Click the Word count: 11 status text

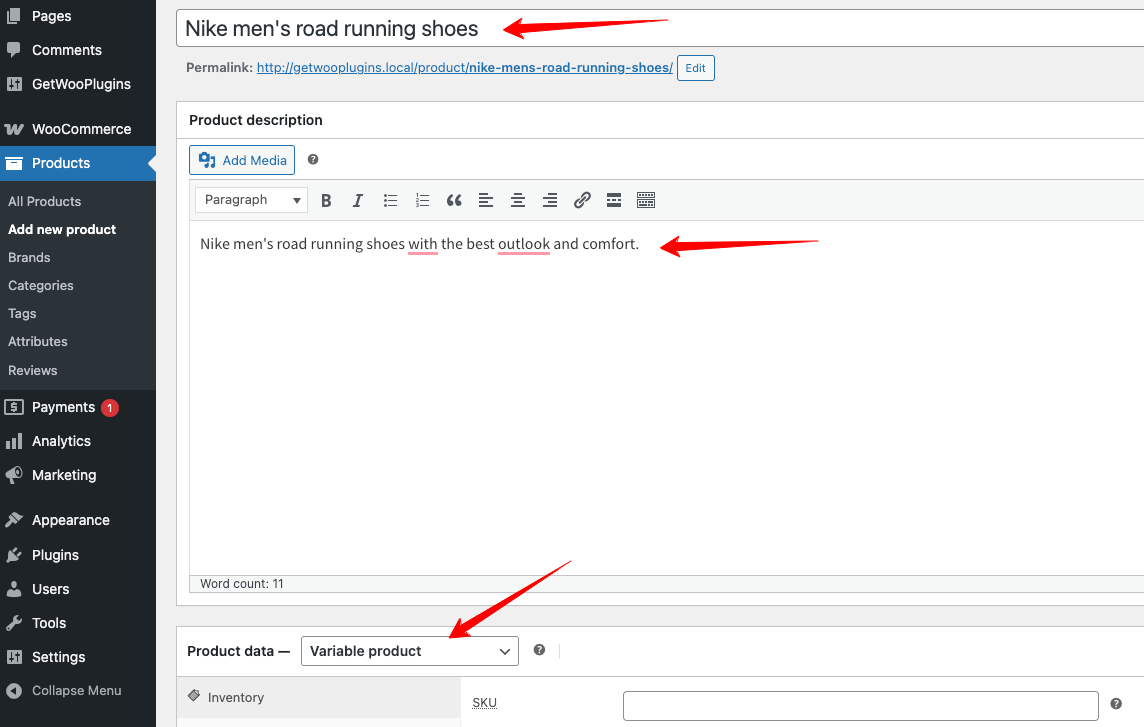pos(241,584)
